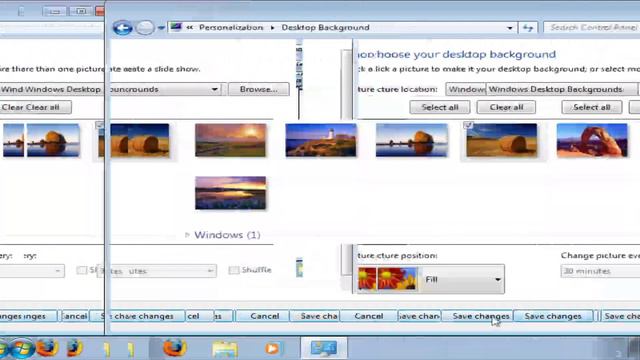This screenshot has width=640, height=360.
Task: Go to Personalization in the breadcrumb
Action: pos(231,27)
